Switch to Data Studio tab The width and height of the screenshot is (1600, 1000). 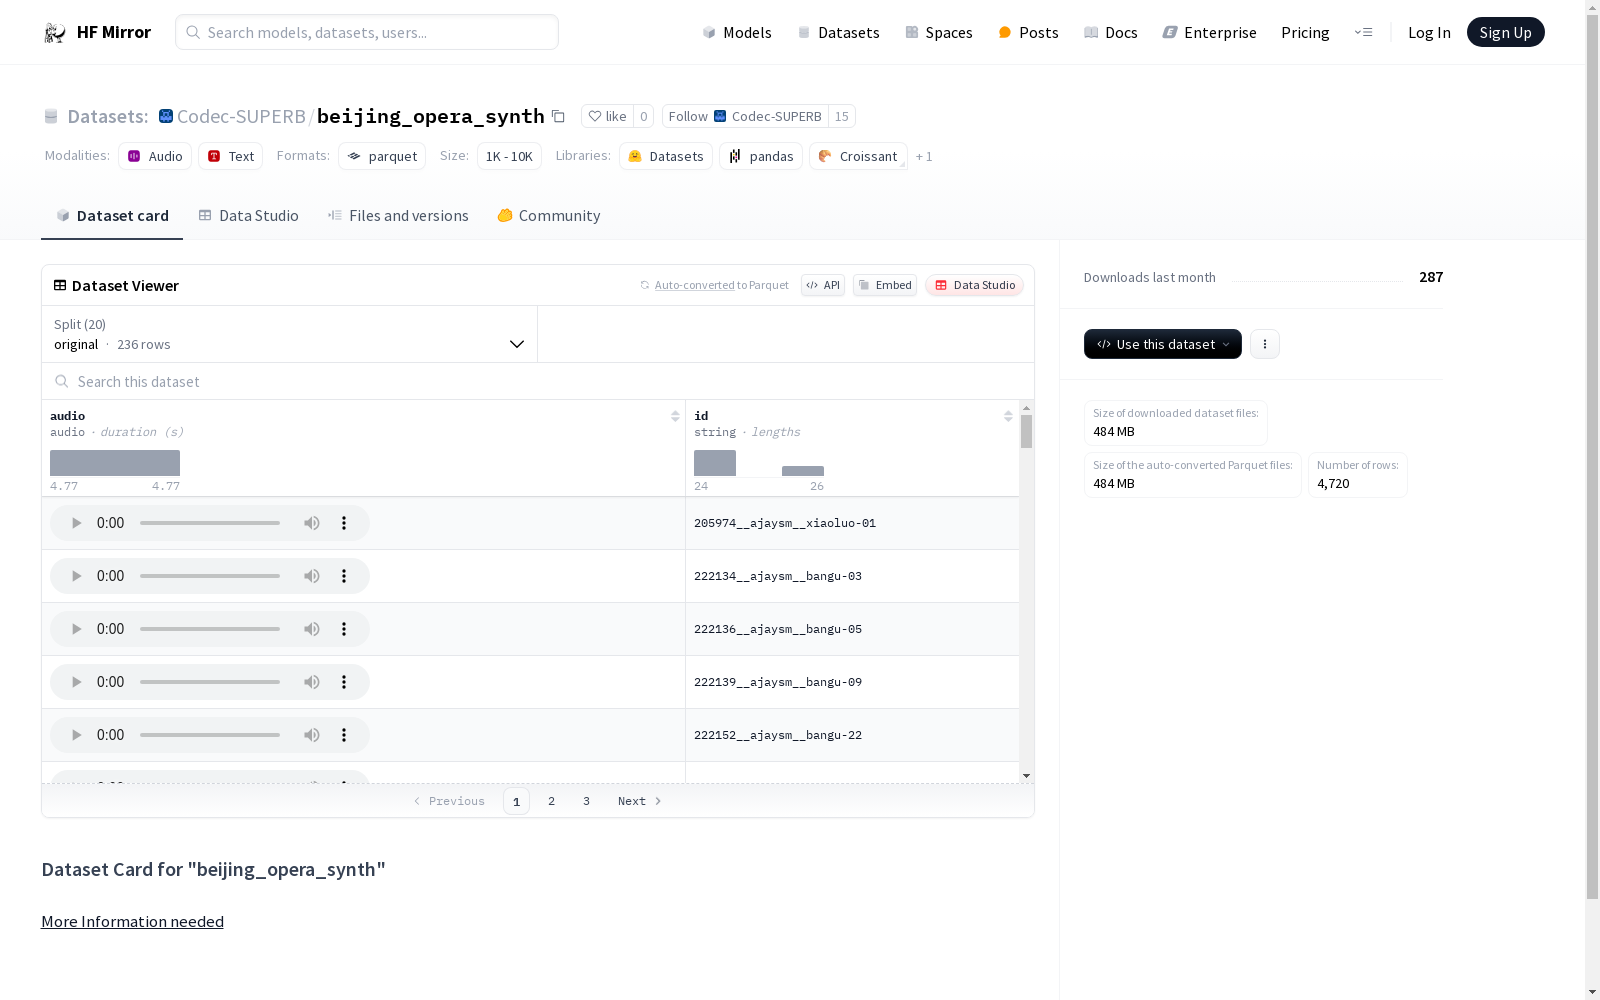[248, 216]
